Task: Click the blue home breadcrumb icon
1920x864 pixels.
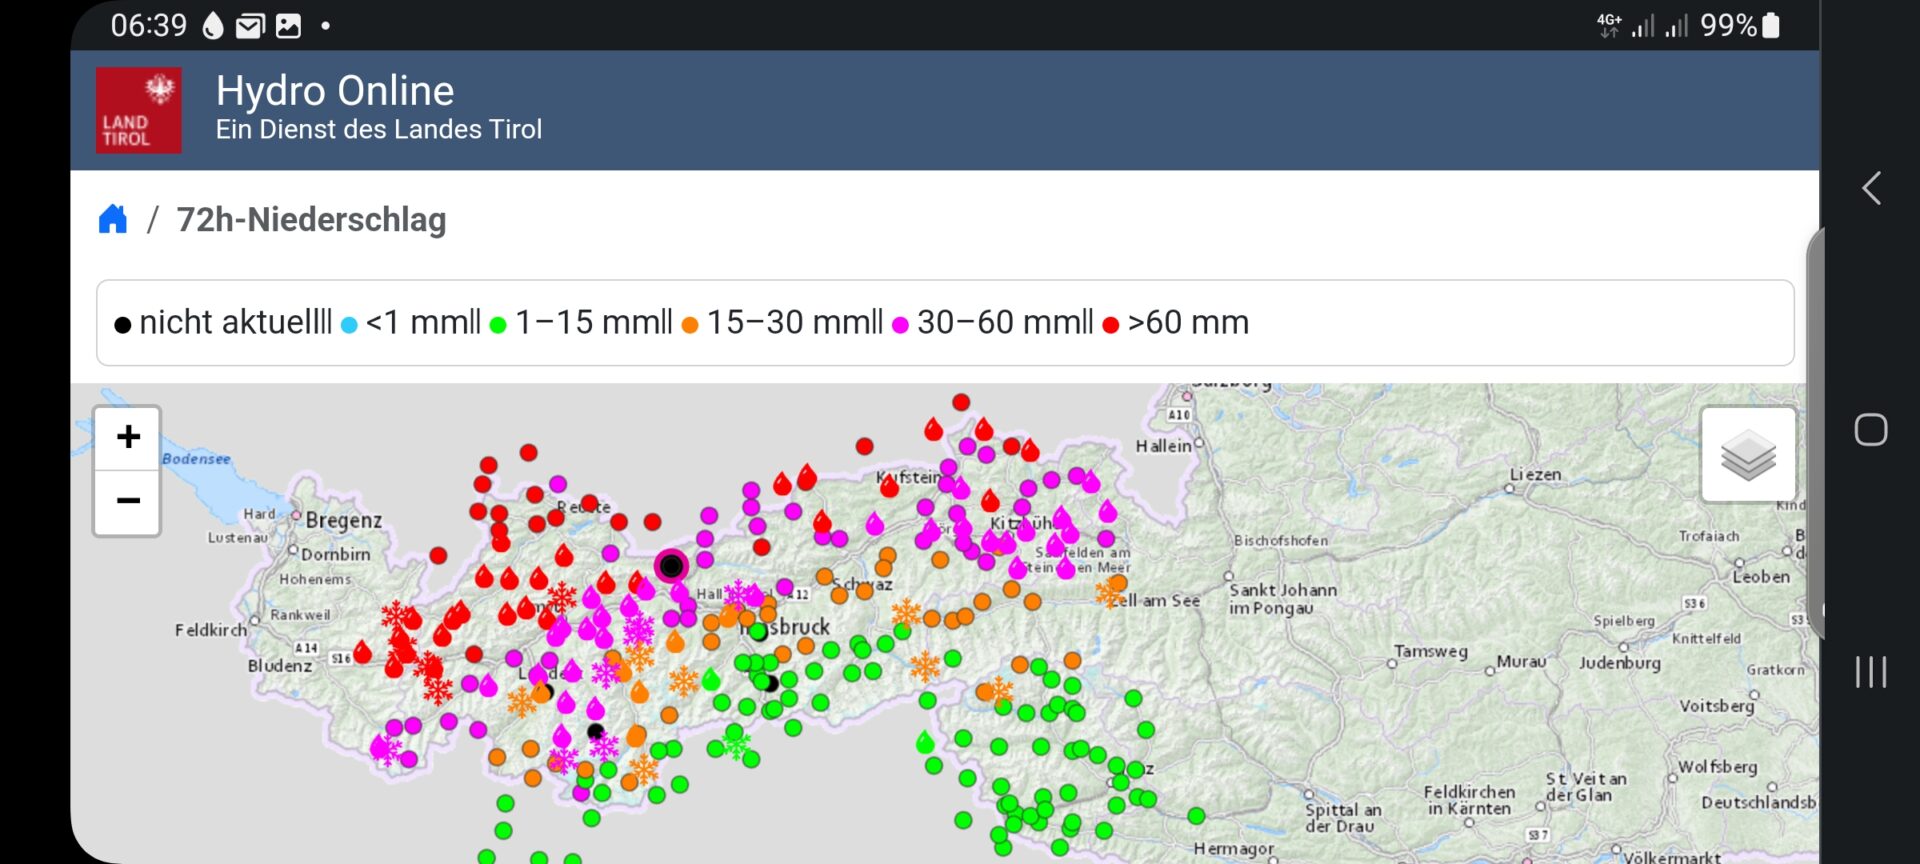Action: coord(113,219)
